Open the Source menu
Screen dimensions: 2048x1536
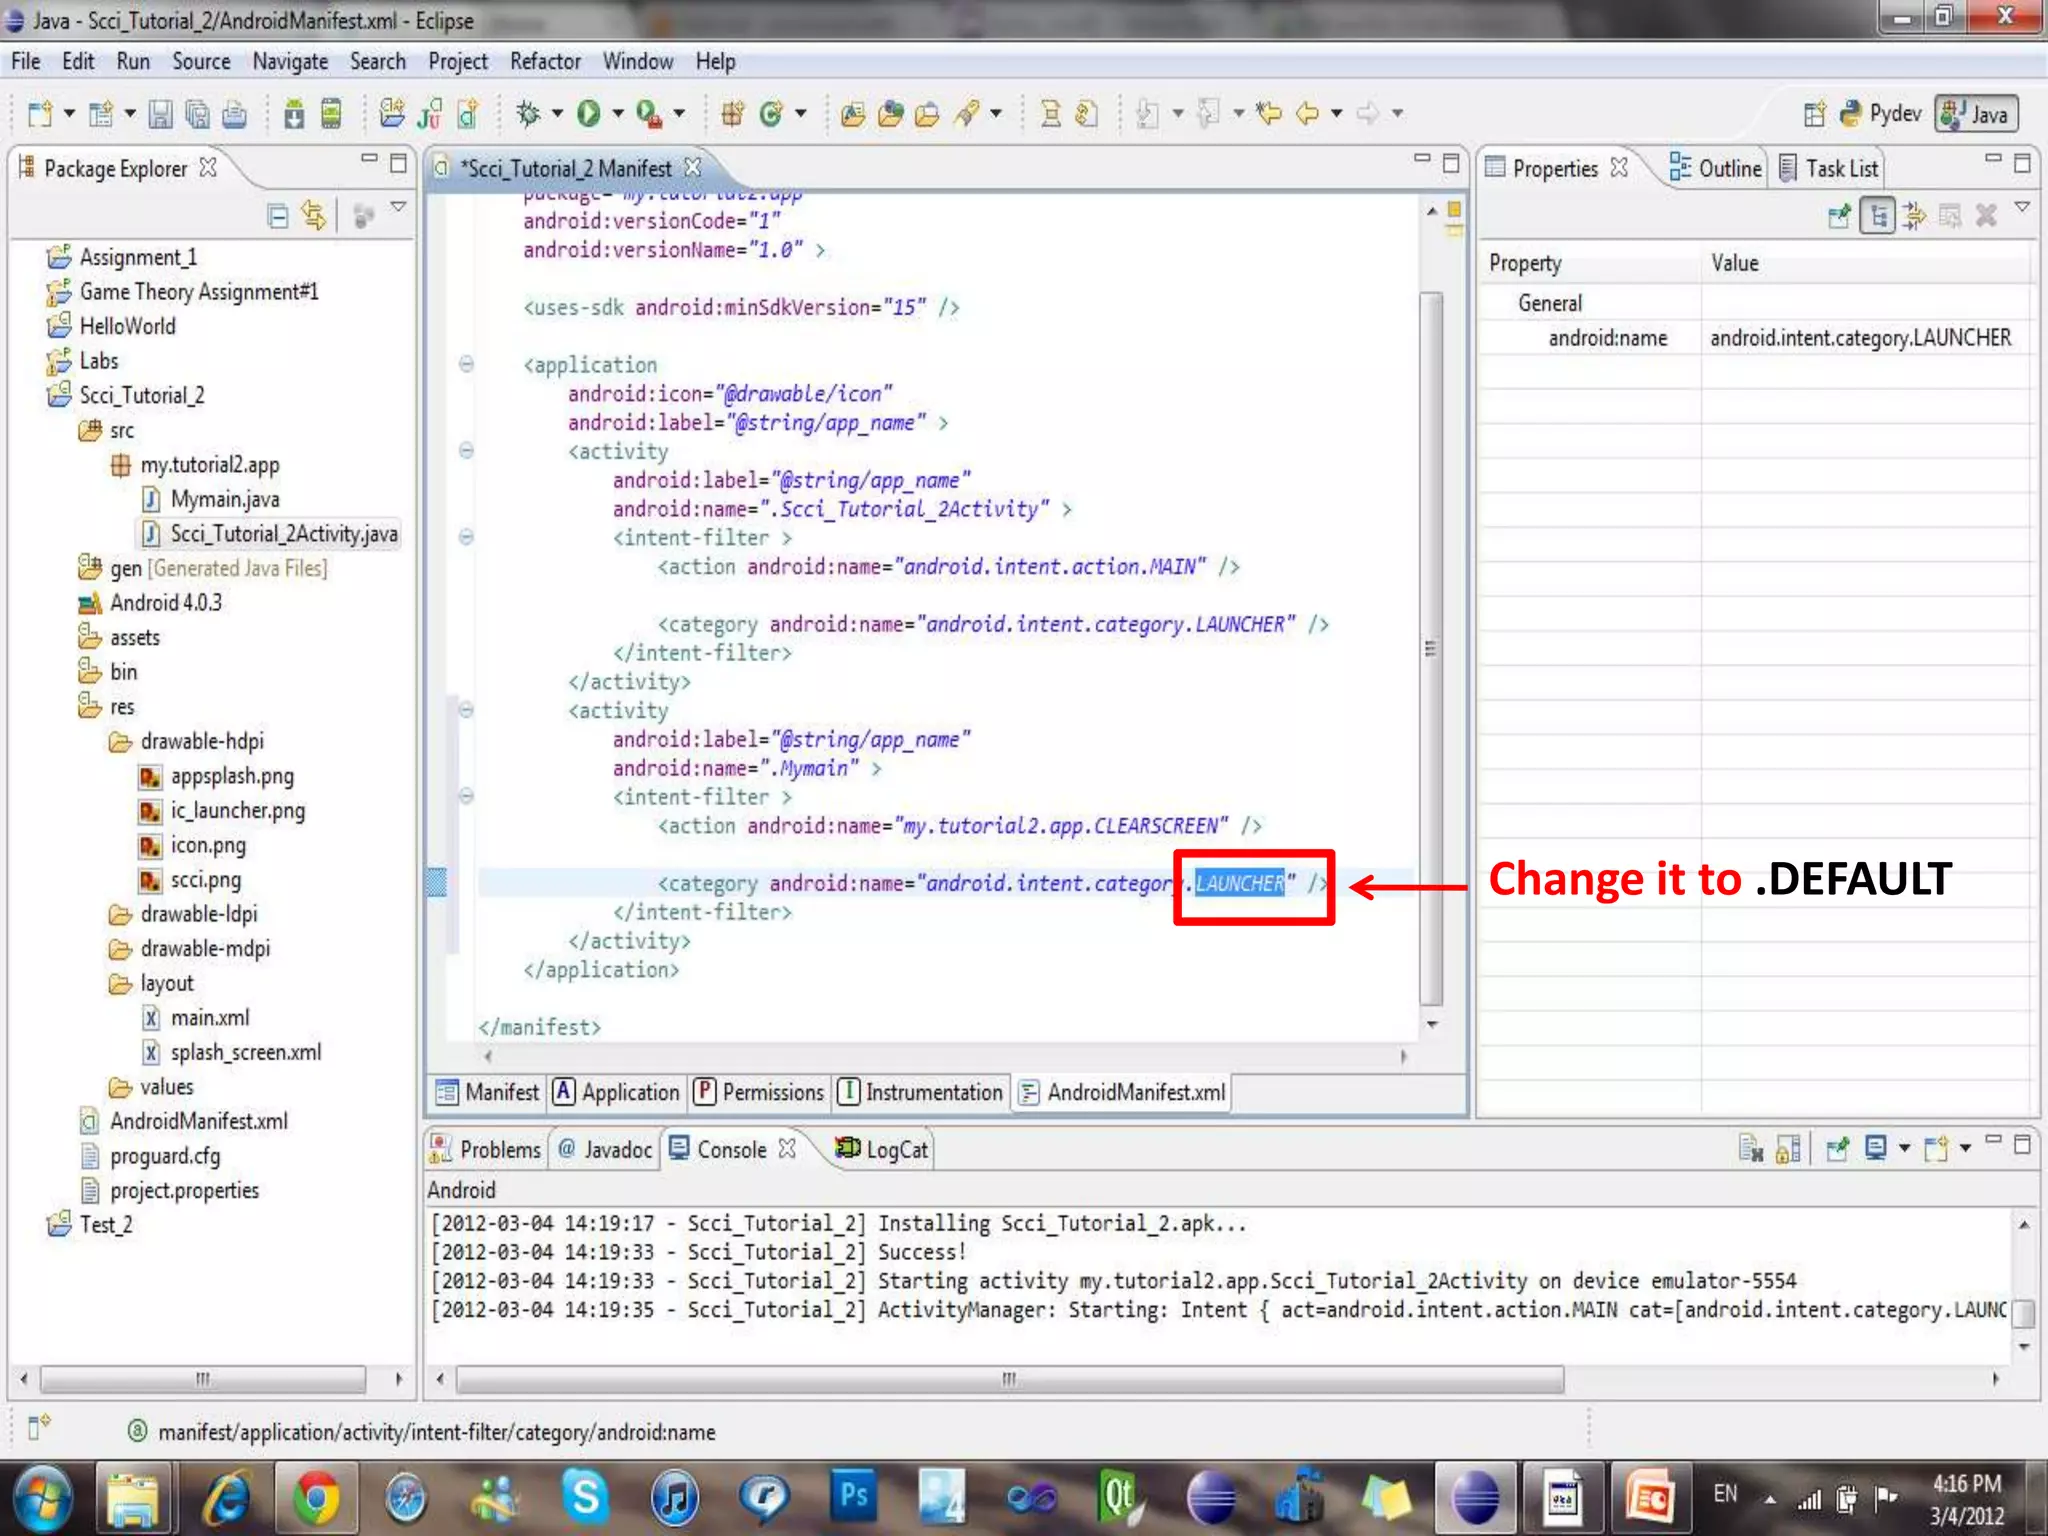click(201, 62)
